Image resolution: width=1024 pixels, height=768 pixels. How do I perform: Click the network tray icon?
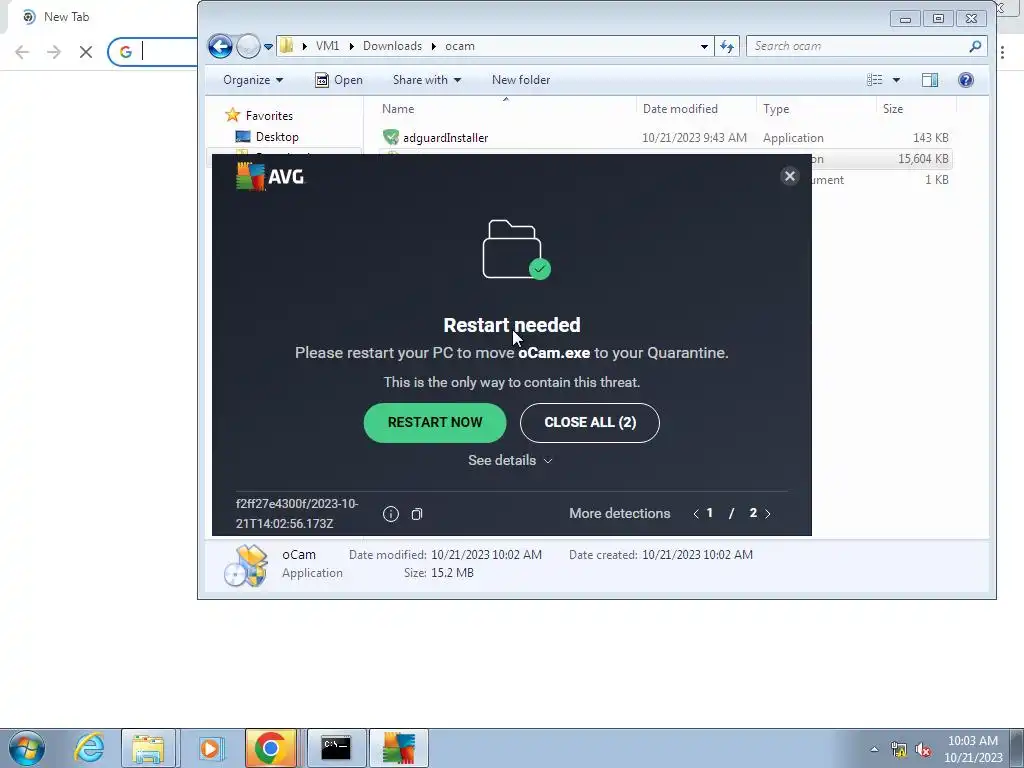(x=899, y=749)
